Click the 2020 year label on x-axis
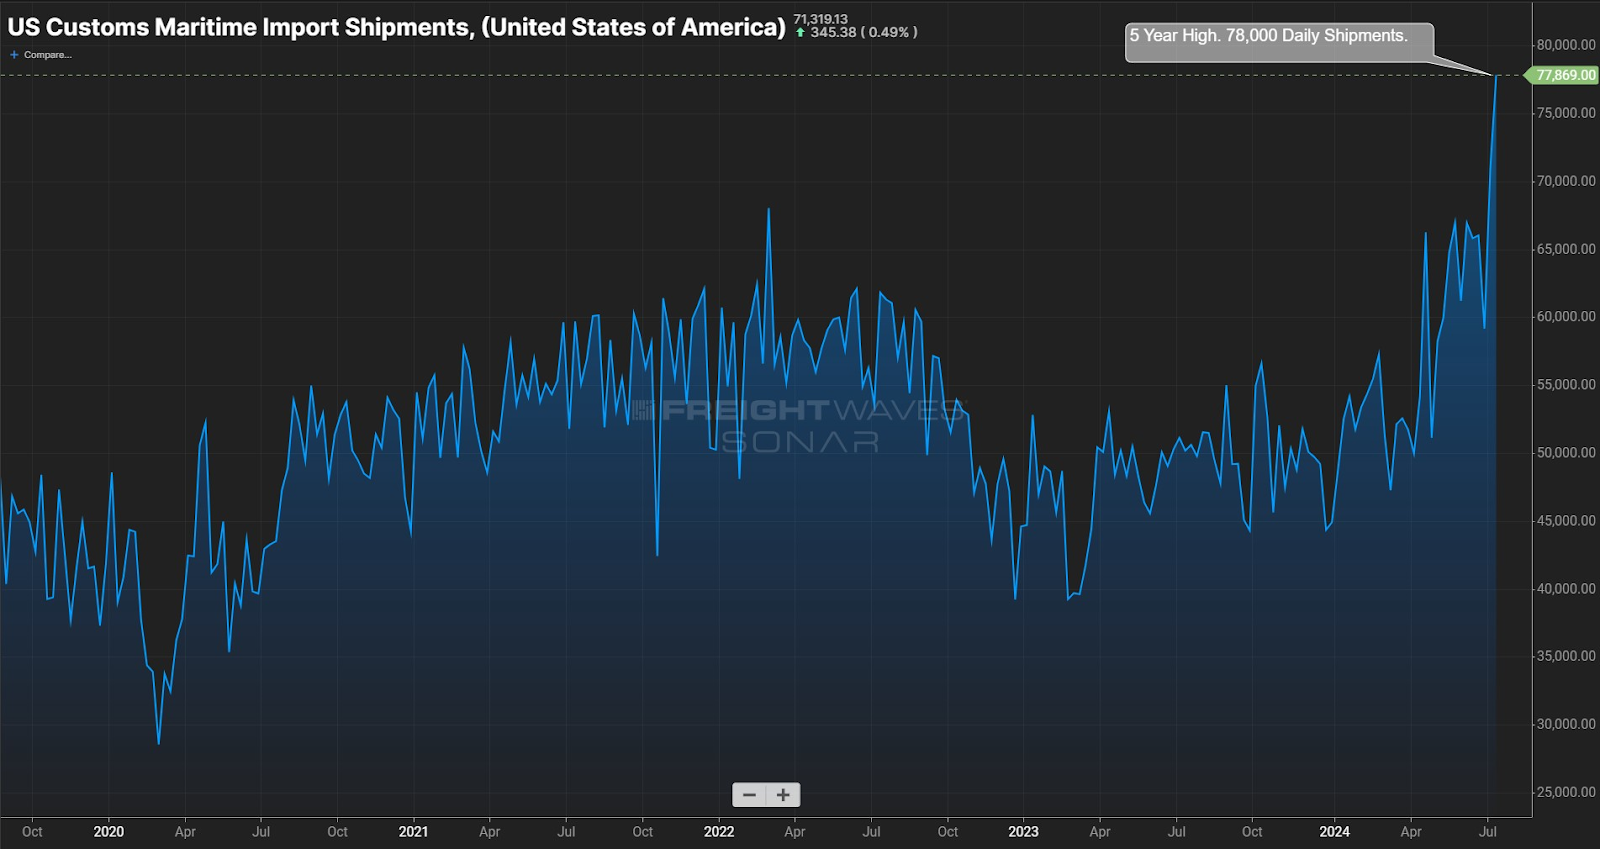Viewport: 1600px width, 849px height. [109, 832]
